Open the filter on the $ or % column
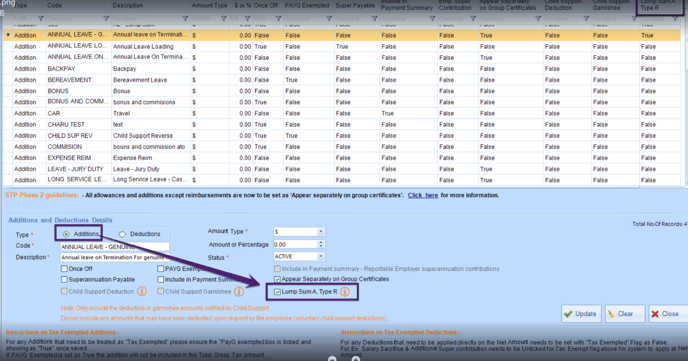 [x=247, y=18]
